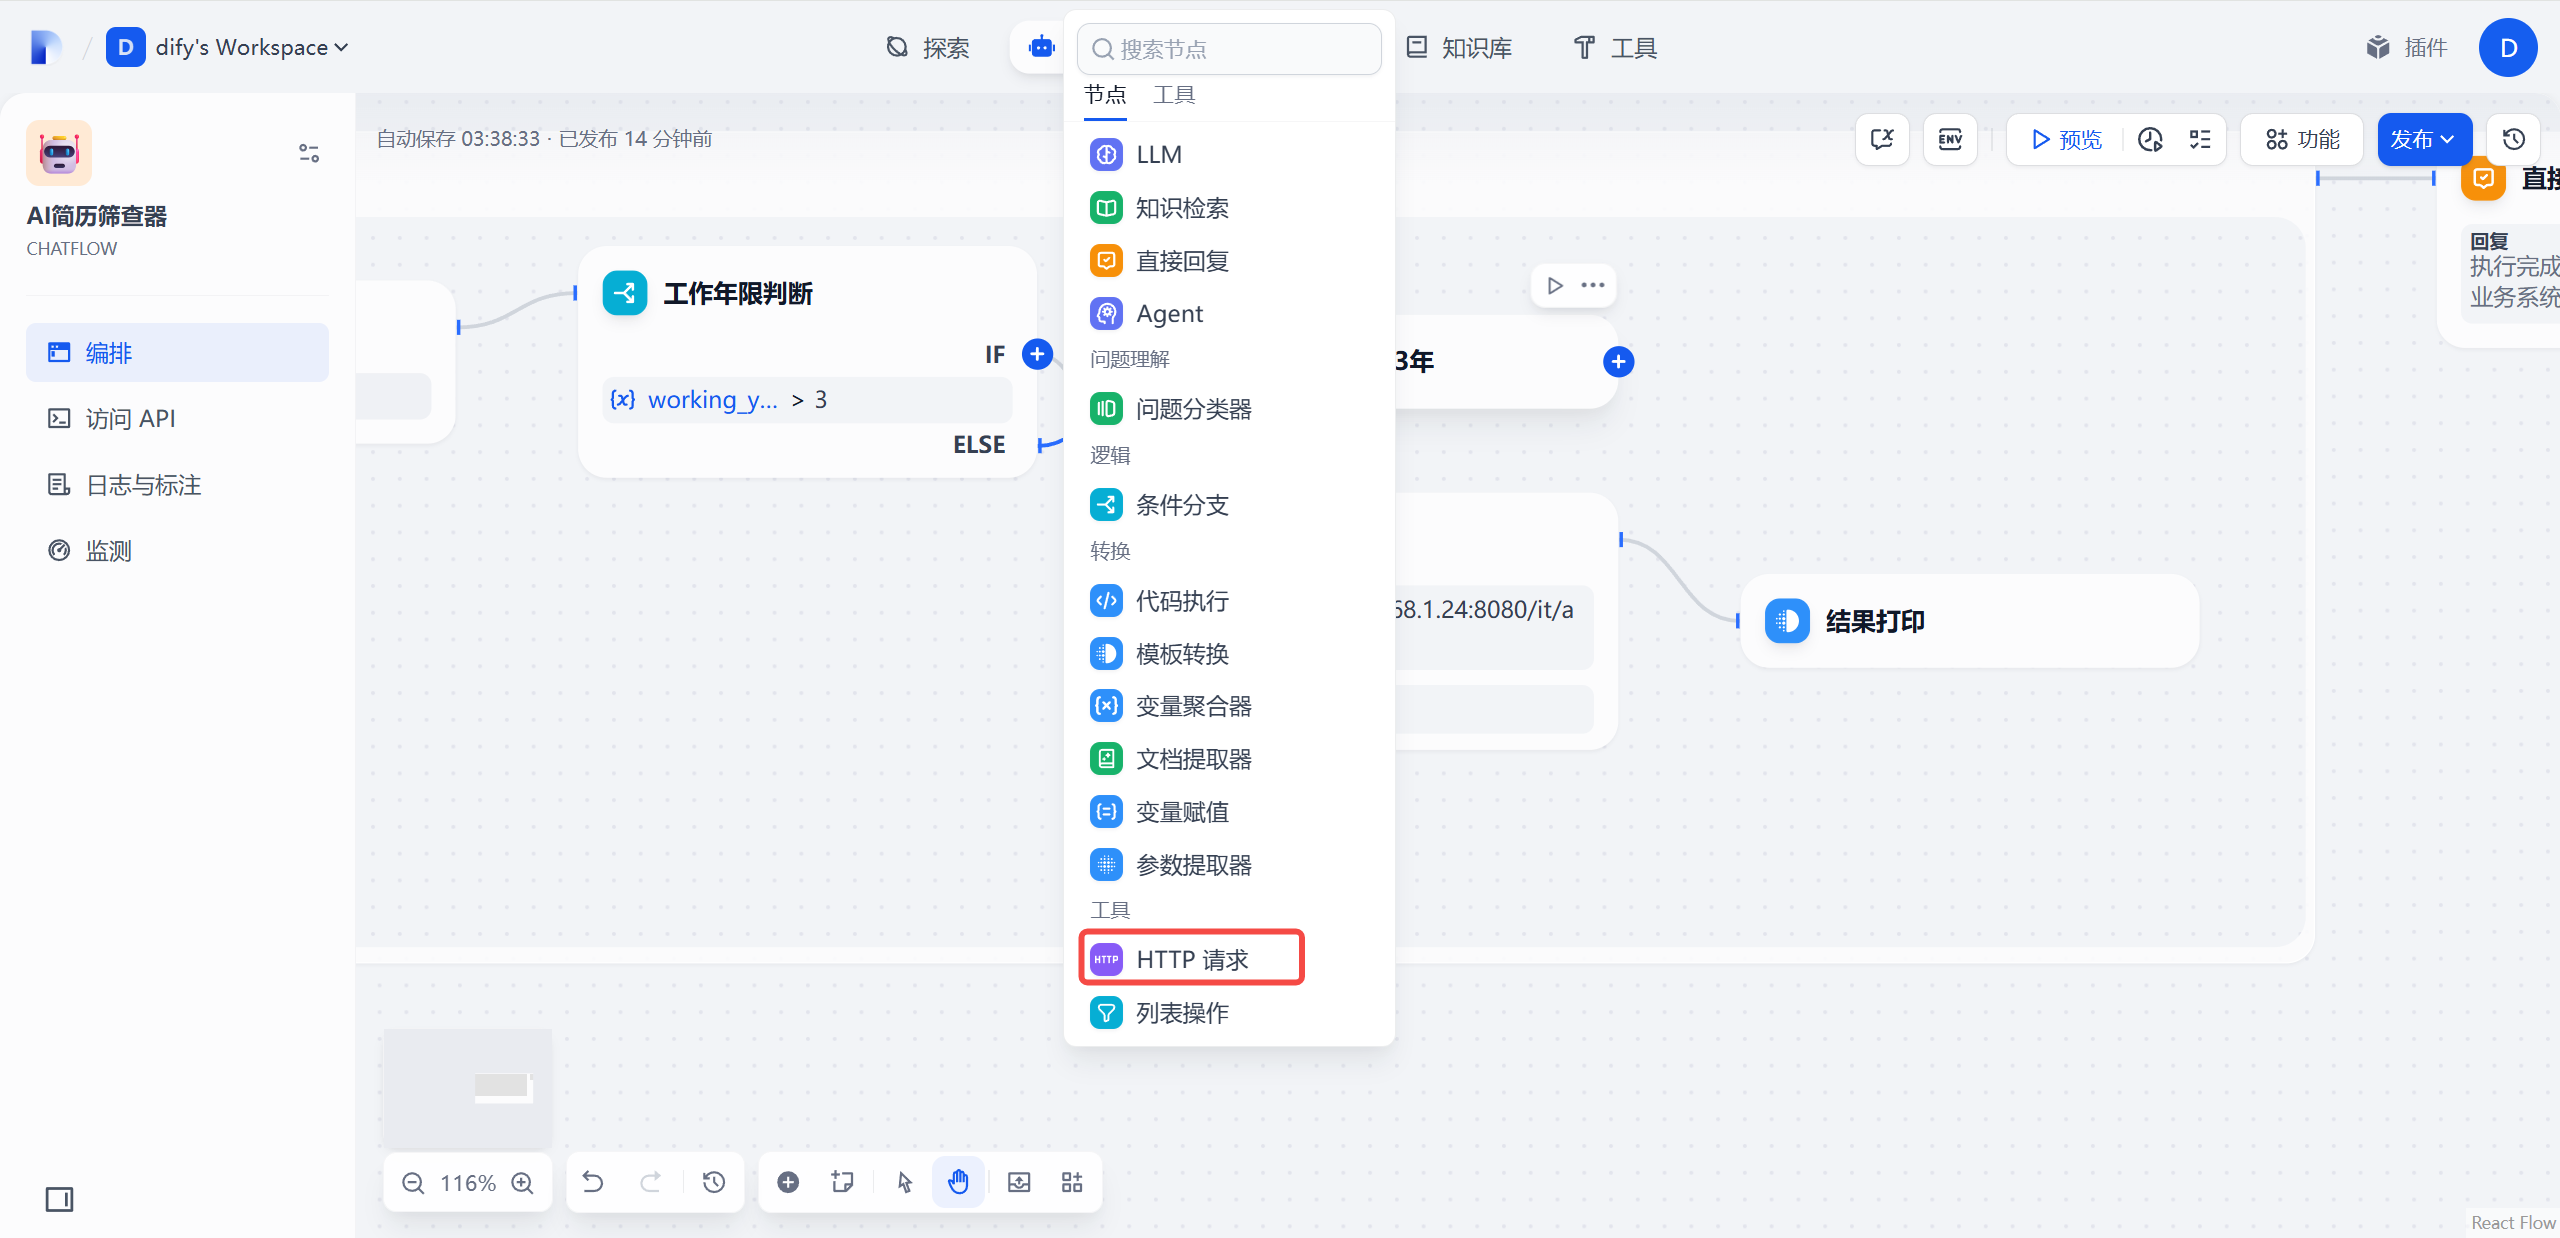2560x1238 pixels.
Task: Click the 预览 preview button
Action: pyautogui.click(x=2062, y=139)
